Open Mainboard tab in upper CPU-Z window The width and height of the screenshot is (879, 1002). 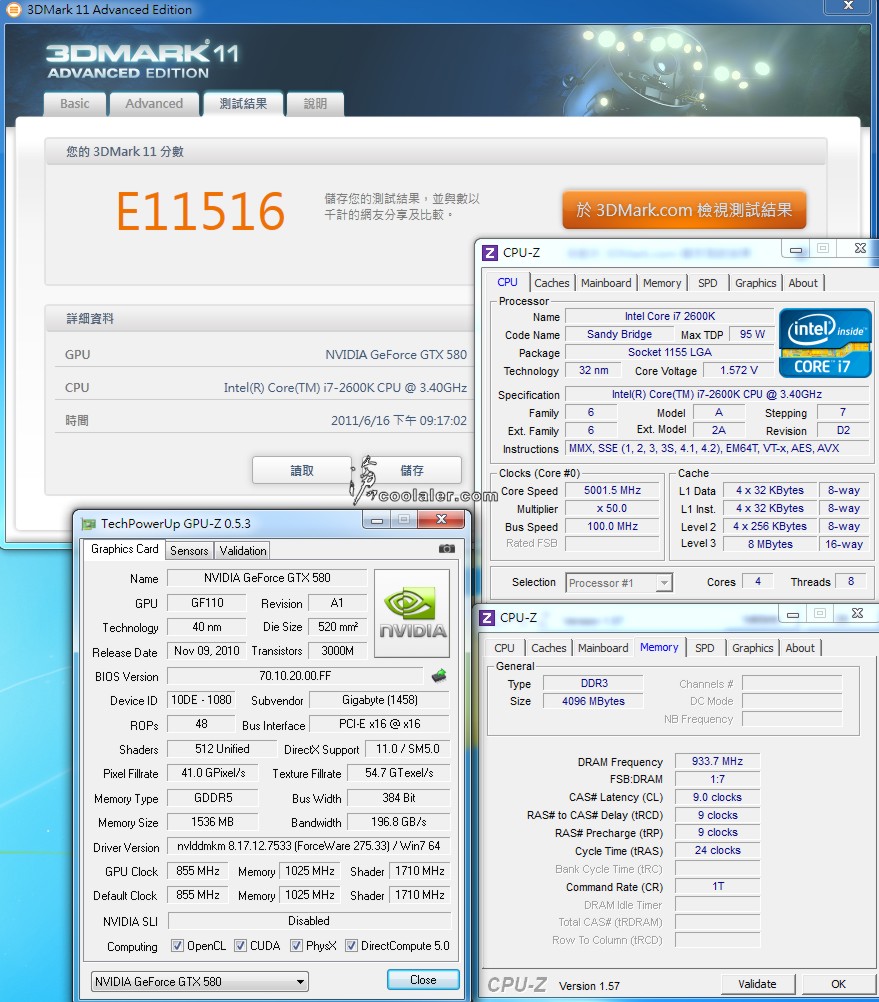coord(606,283)
